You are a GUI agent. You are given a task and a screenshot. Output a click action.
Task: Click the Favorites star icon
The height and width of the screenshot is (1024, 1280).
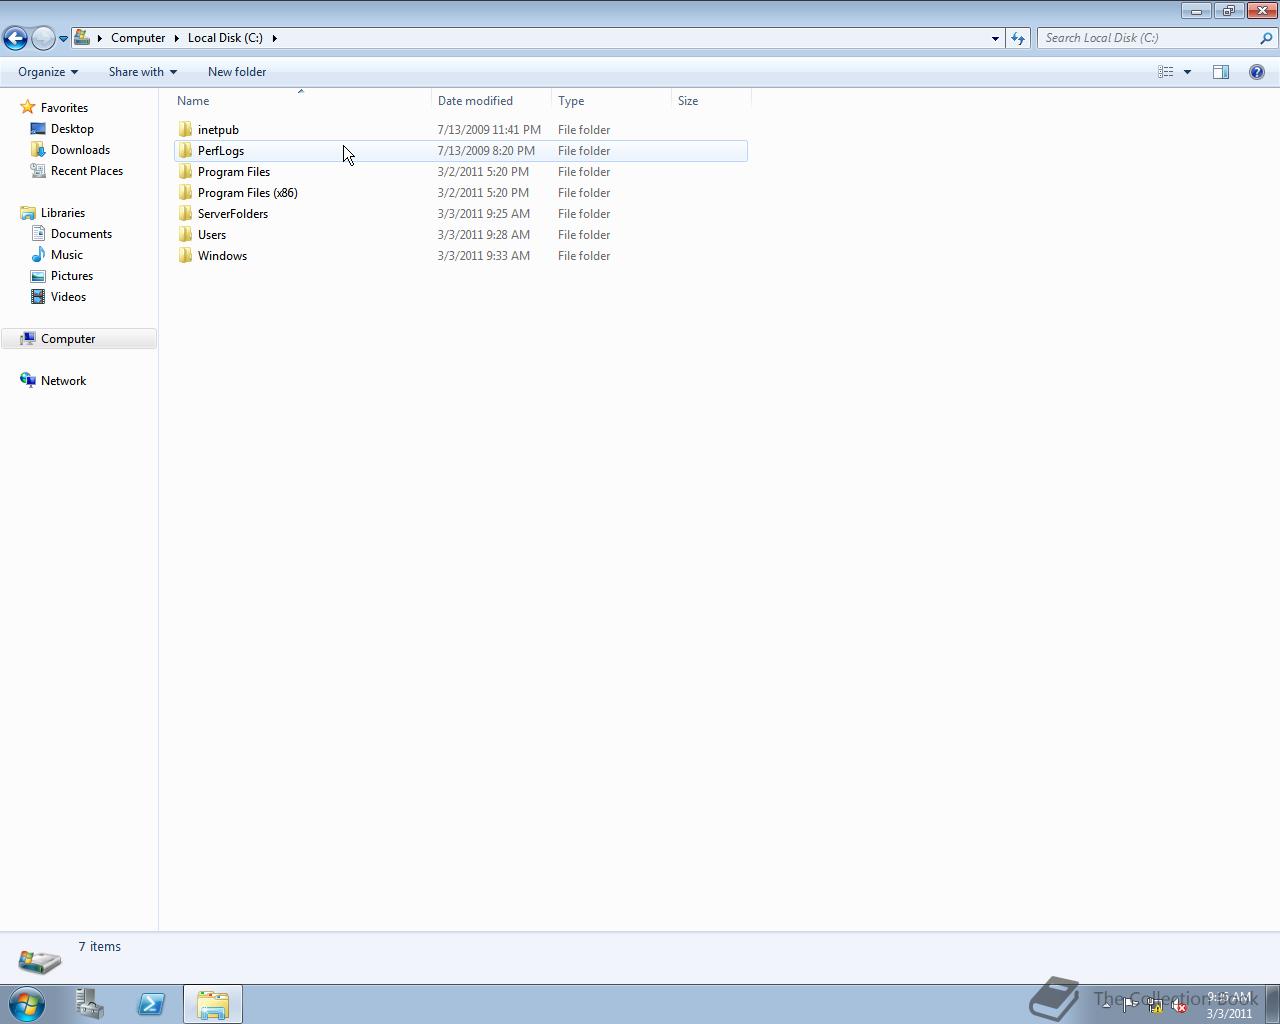click(x=28, y=108)
